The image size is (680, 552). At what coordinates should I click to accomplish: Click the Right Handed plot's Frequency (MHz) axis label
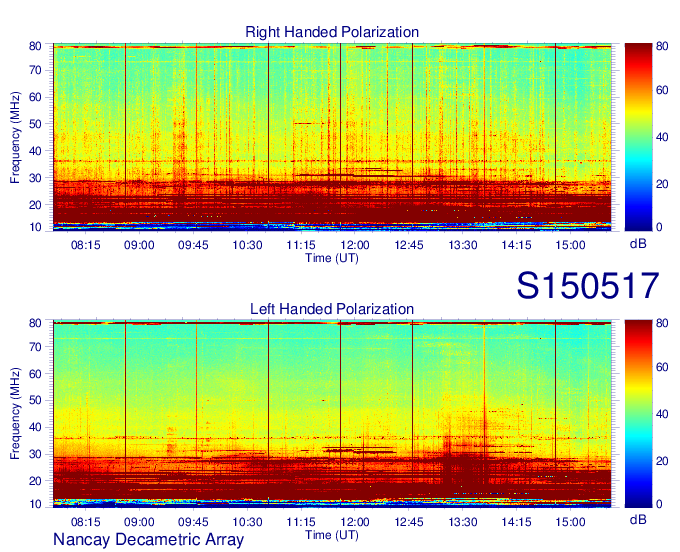coord(15,137)
